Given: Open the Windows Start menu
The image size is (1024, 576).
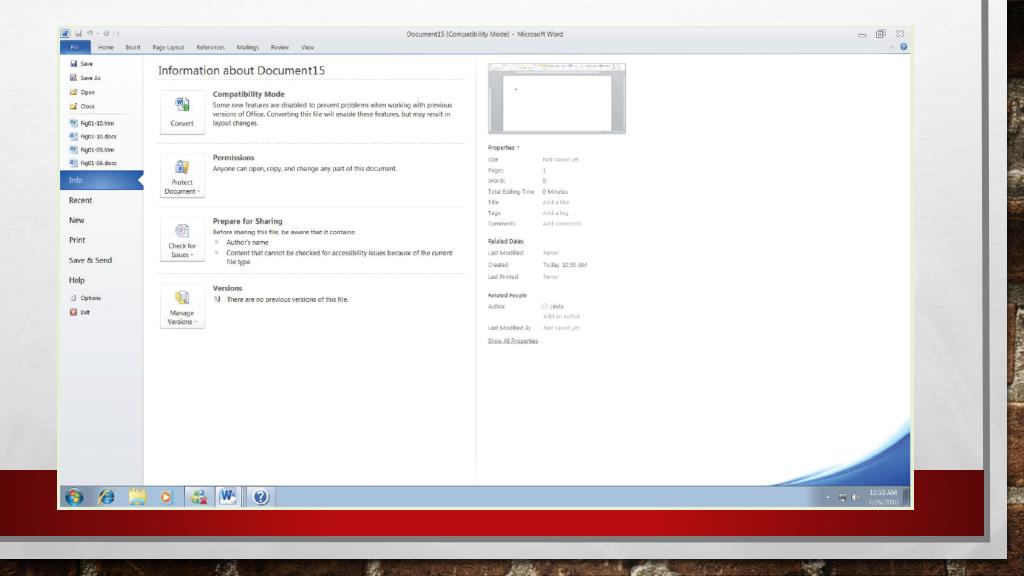Looking at the screenshot, I should [x=74, y=497].
